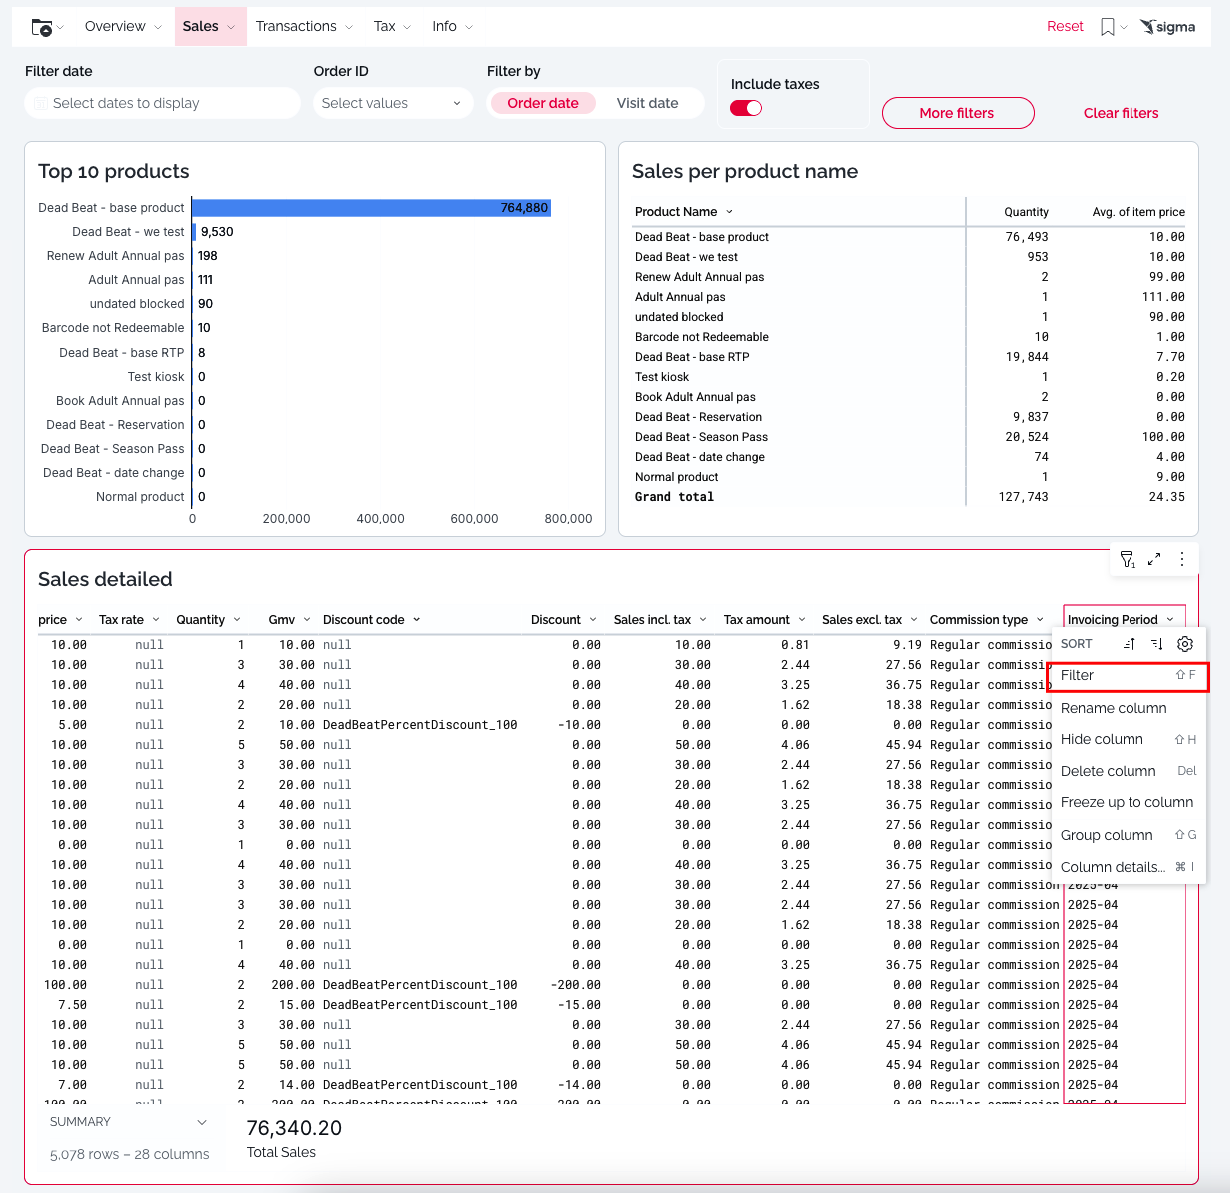Click the Dead Beat - base product bar
The height and width of the screenshot is (1193, 1230).
(x=371, y=208)
